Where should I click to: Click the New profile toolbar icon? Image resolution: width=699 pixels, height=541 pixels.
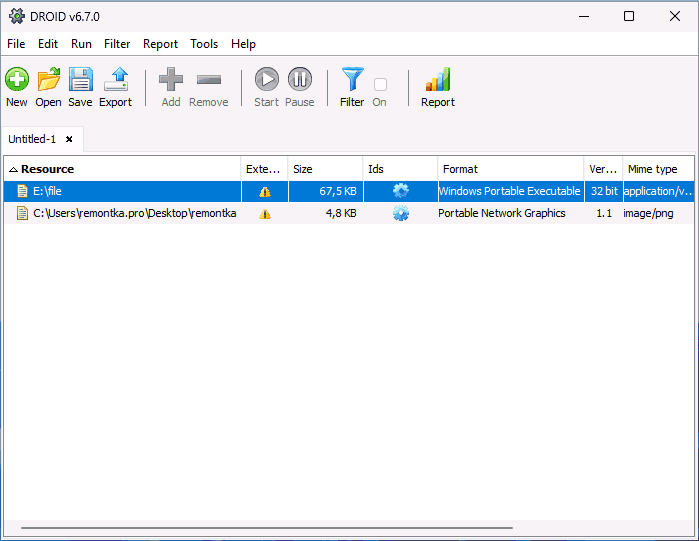pos(17,79)
